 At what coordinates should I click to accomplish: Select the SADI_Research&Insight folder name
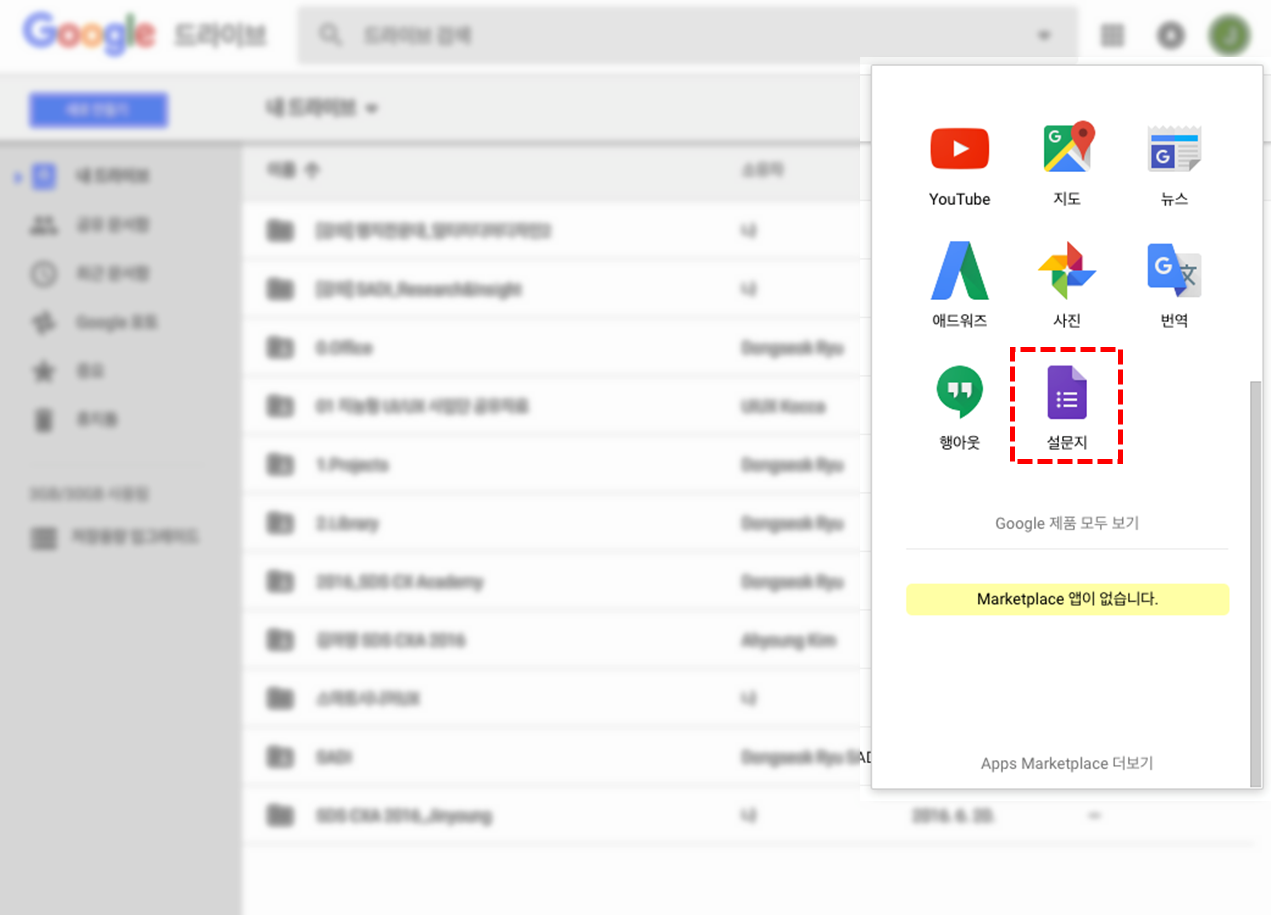tap(418, 289)
